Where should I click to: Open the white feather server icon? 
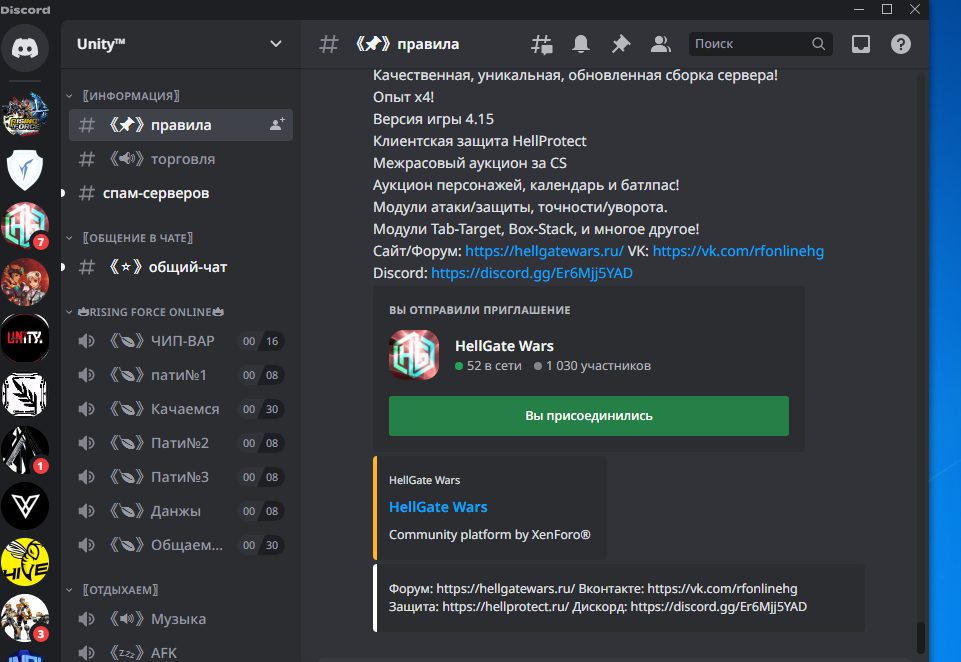pos(25,394)
